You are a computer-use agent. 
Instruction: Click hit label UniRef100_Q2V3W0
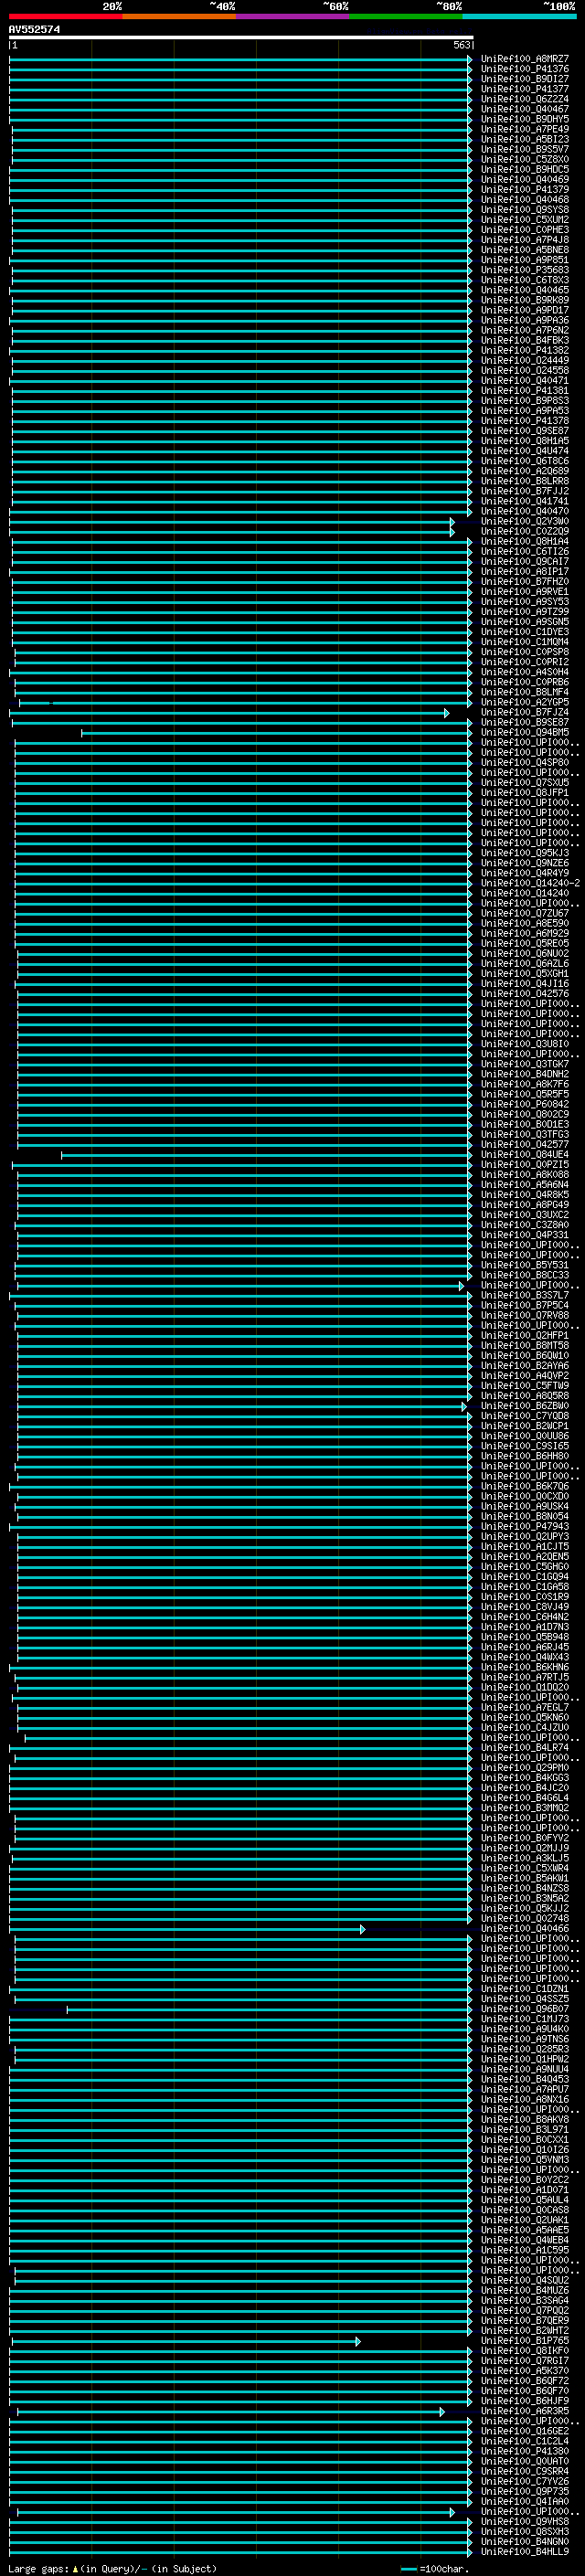coord(524,521)
